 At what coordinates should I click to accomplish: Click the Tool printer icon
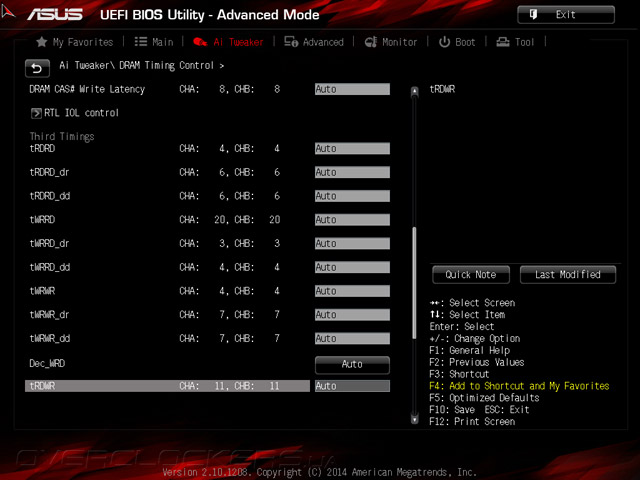point(503,42)
